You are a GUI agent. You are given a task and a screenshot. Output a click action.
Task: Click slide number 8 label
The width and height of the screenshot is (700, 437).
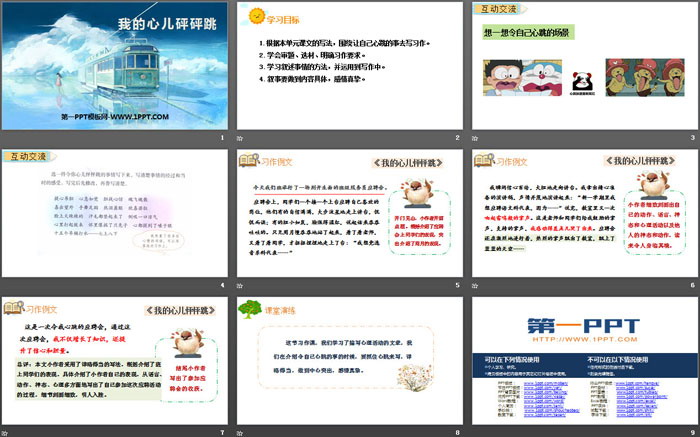click(x=457, y=433)
